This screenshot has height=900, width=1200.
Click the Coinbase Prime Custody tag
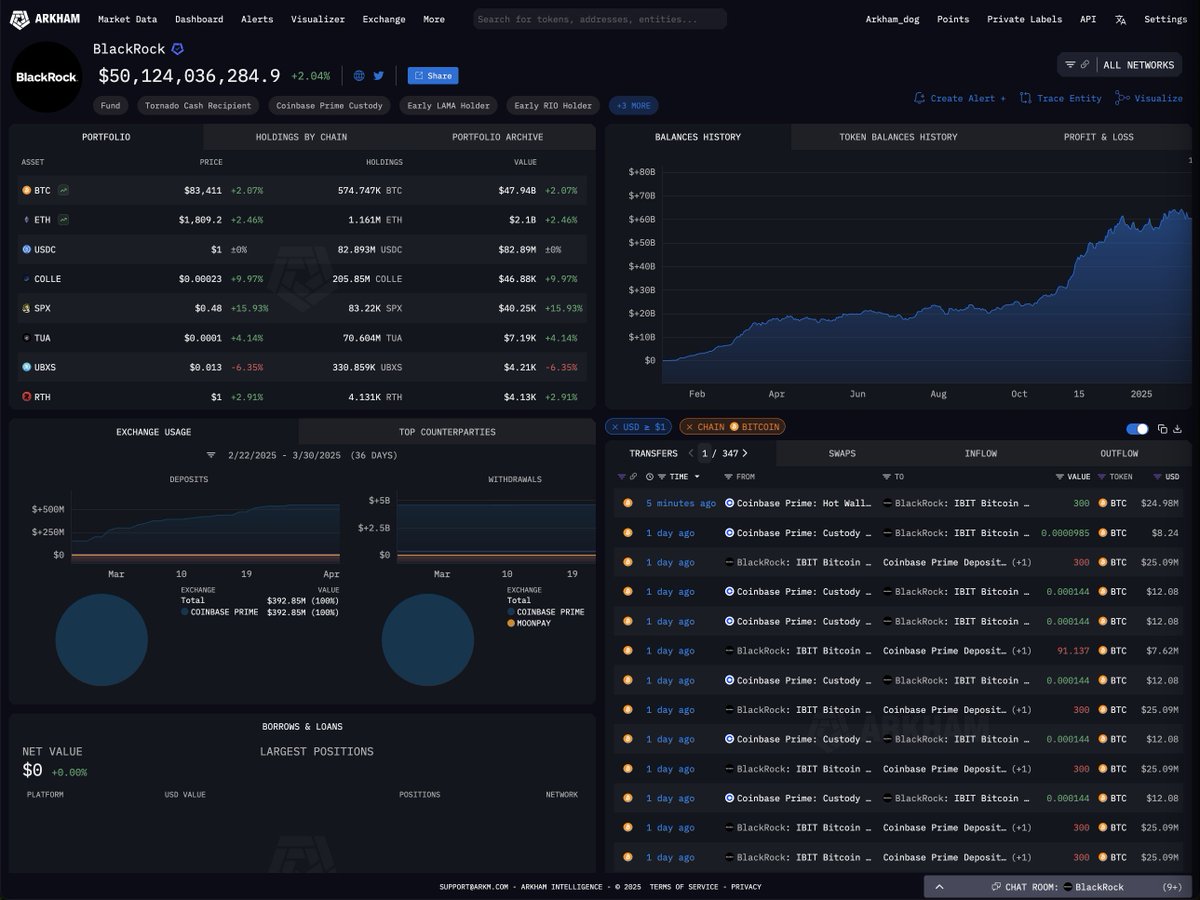[x=329, y=105]
